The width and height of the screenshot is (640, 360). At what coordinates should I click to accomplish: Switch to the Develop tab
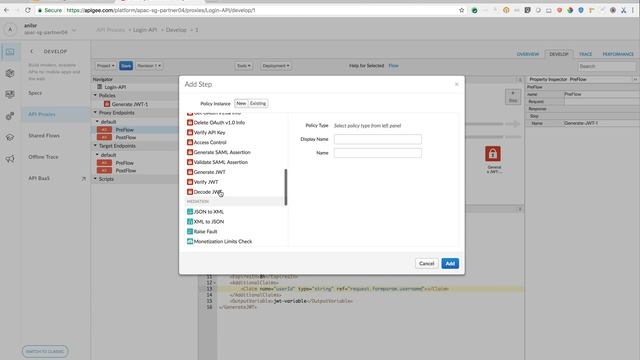pos(559,54)
